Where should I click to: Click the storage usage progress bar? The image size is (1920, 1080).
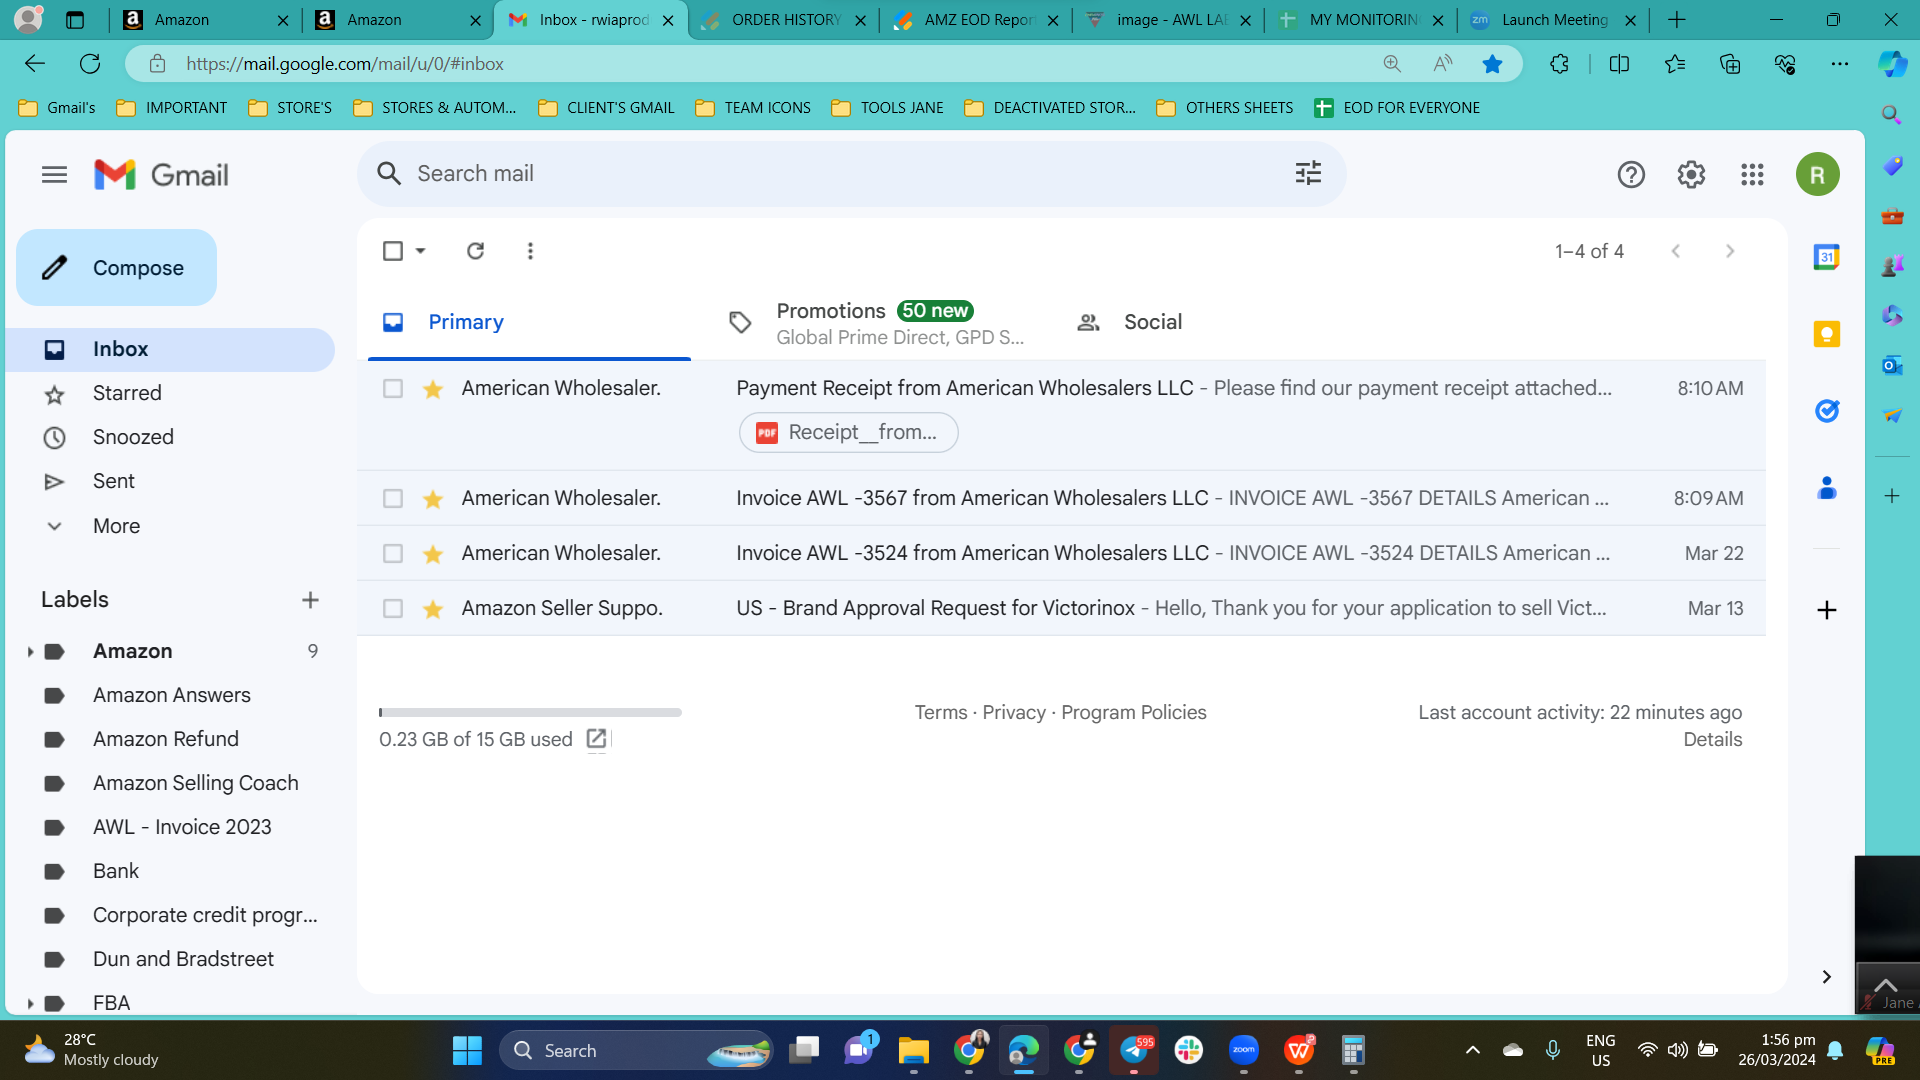click(530, 713)
